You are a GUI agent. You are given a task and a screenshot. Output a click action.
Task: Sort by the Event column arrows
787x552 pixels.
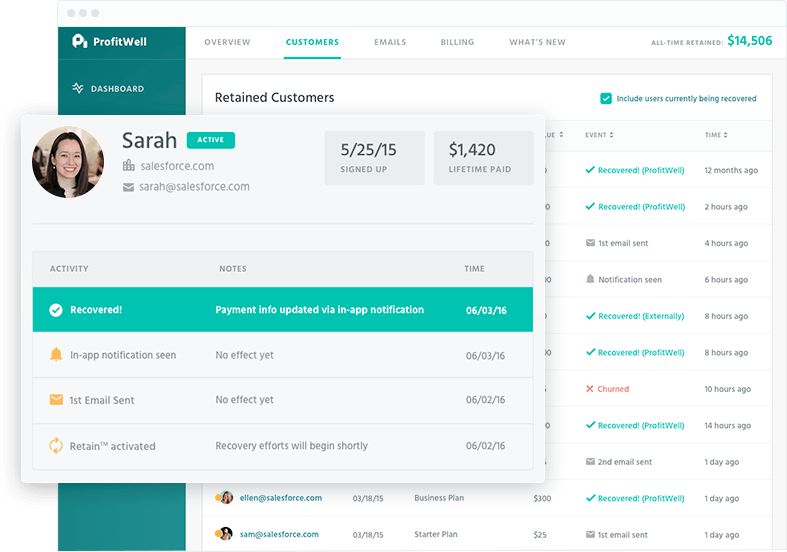[611, 135]
